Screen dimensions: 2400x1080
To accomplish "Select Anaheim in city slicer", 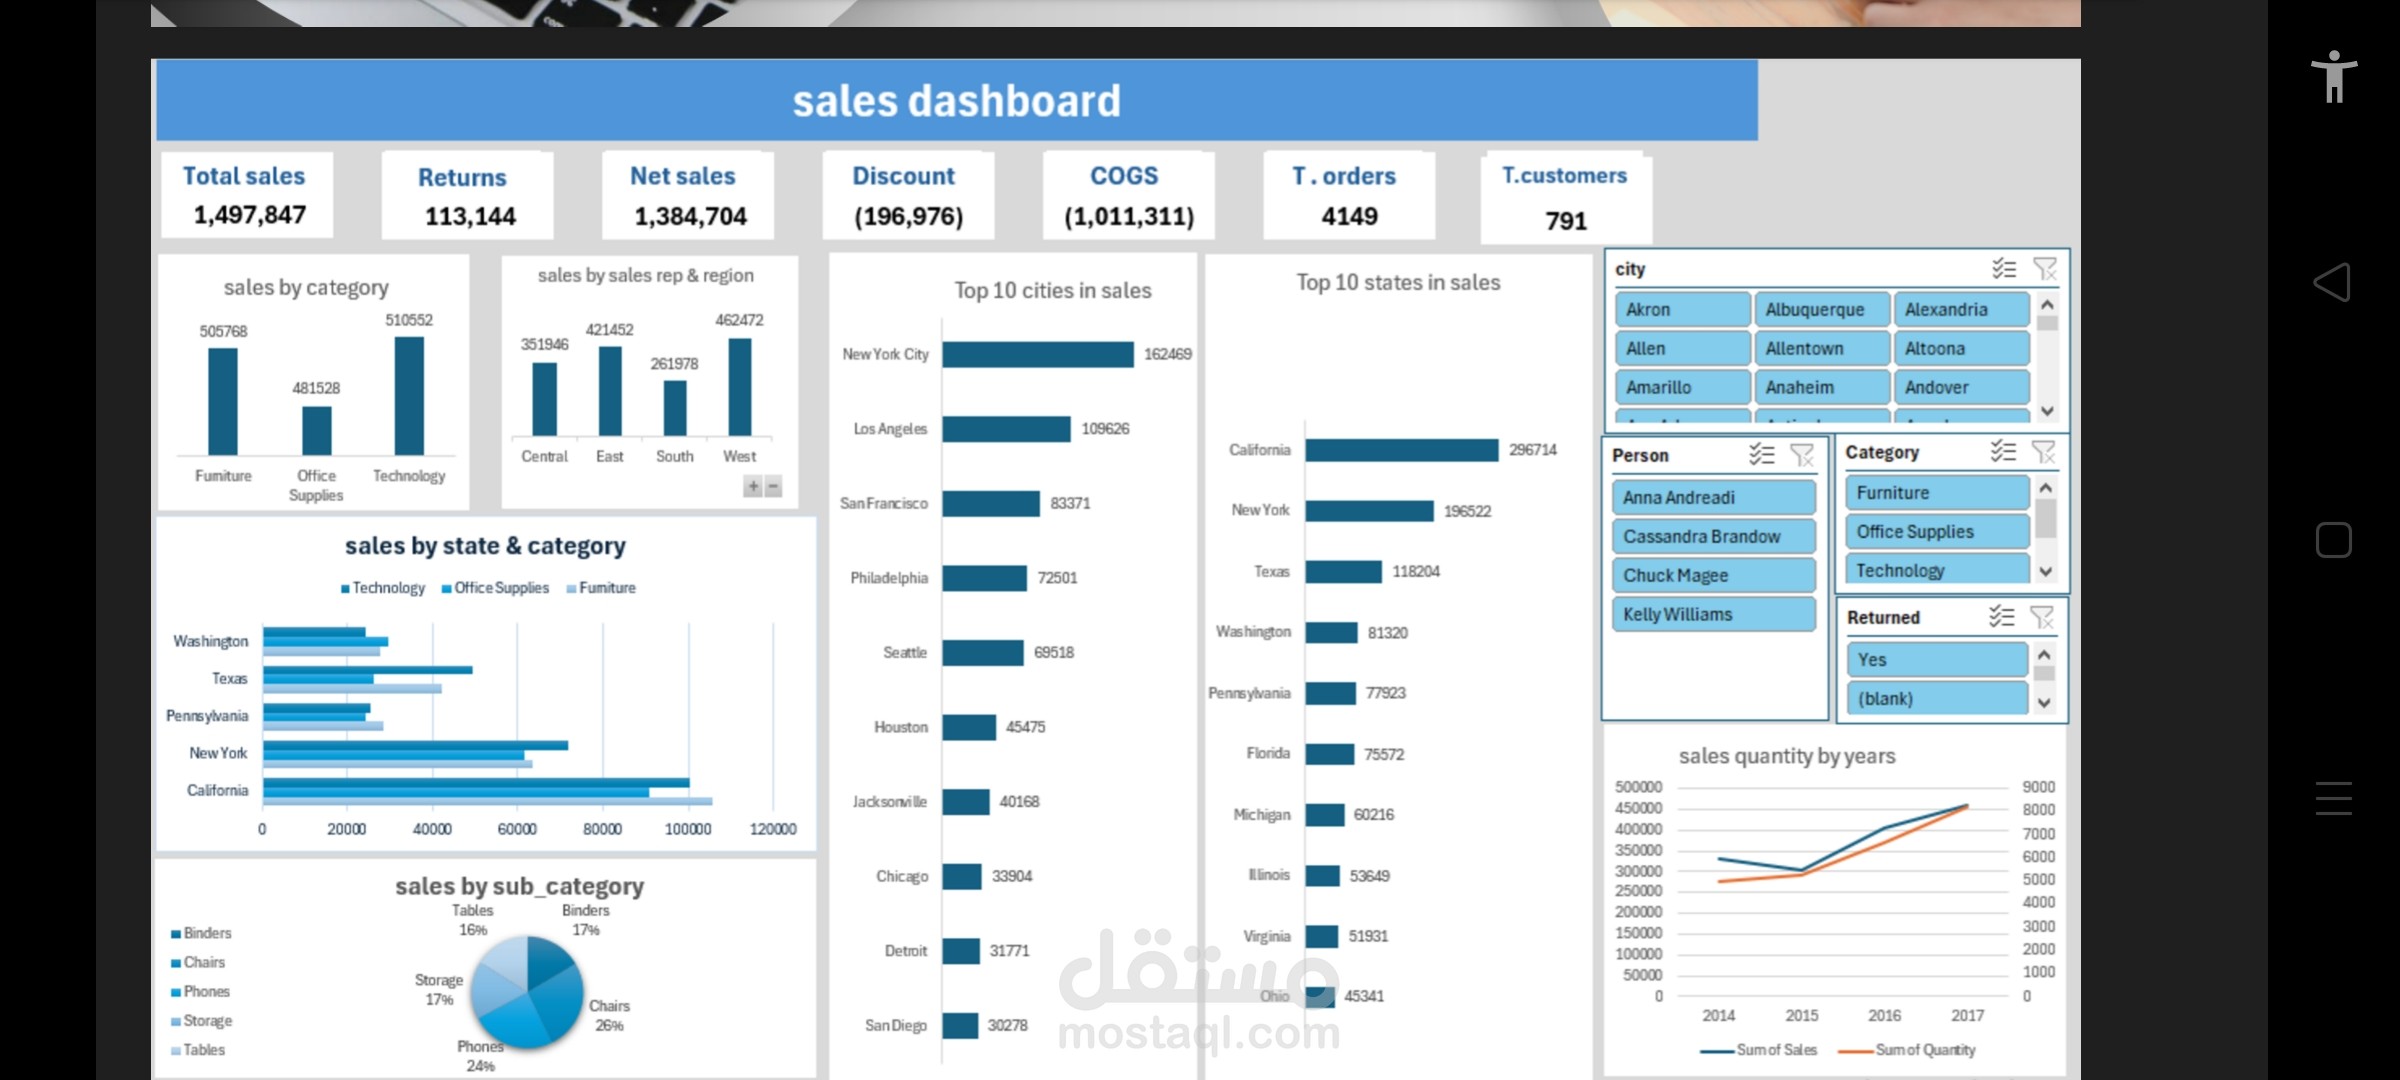I will pos(1822,387).
